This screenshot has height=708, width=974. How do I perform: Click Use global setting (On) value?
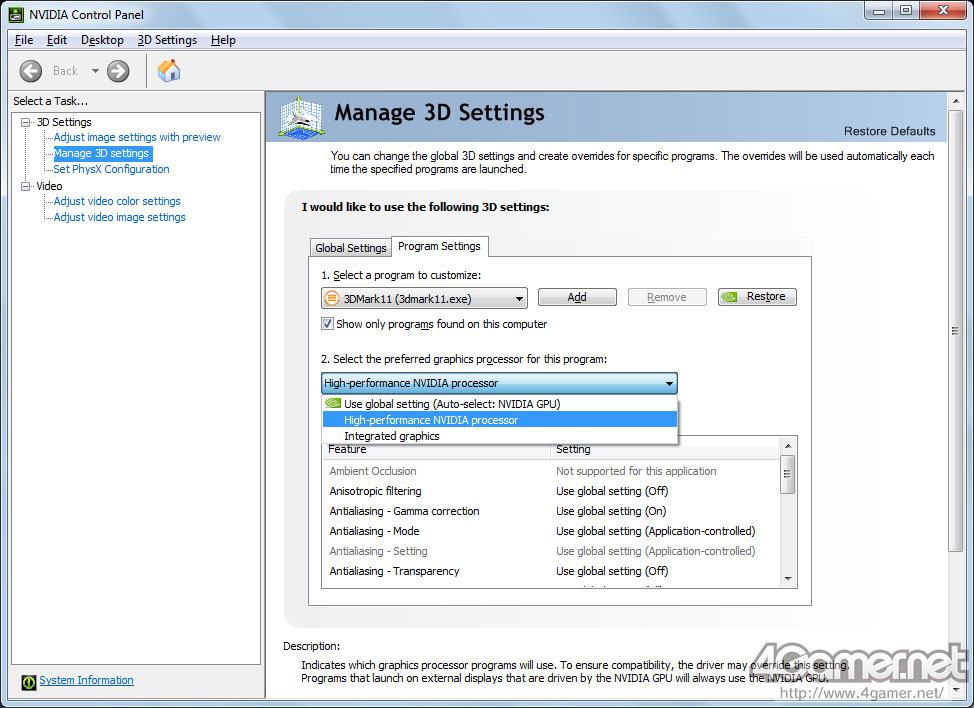611,511
